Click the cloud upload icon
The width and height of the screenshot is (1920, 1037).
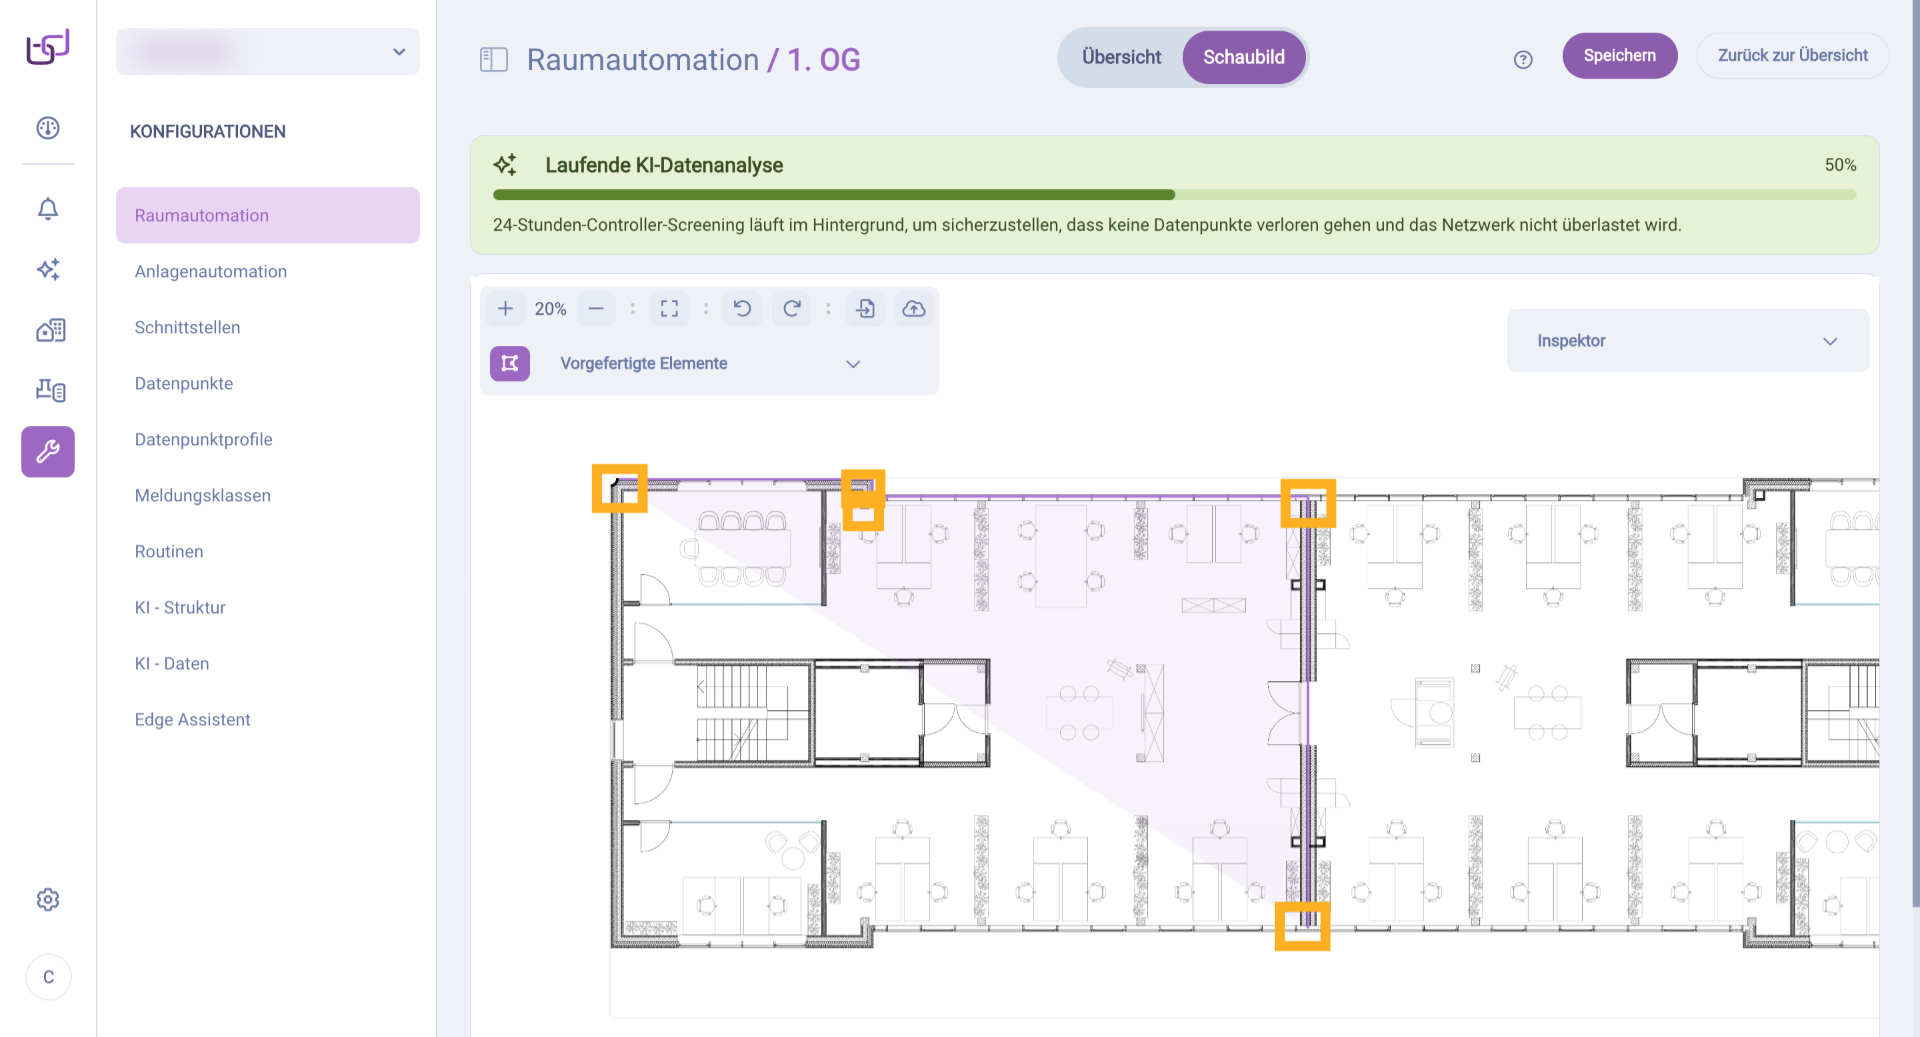click(x=914, y=309)
